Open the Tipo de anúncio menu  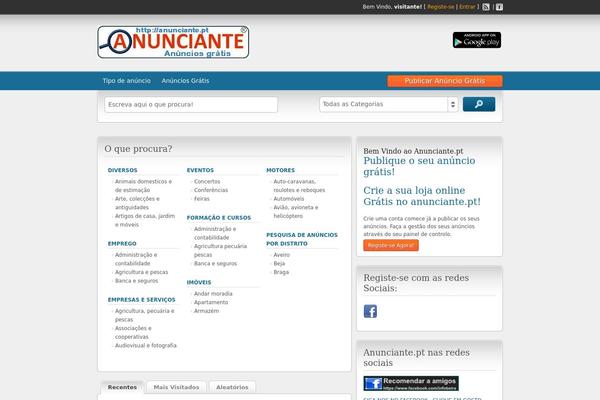[127, 81]
